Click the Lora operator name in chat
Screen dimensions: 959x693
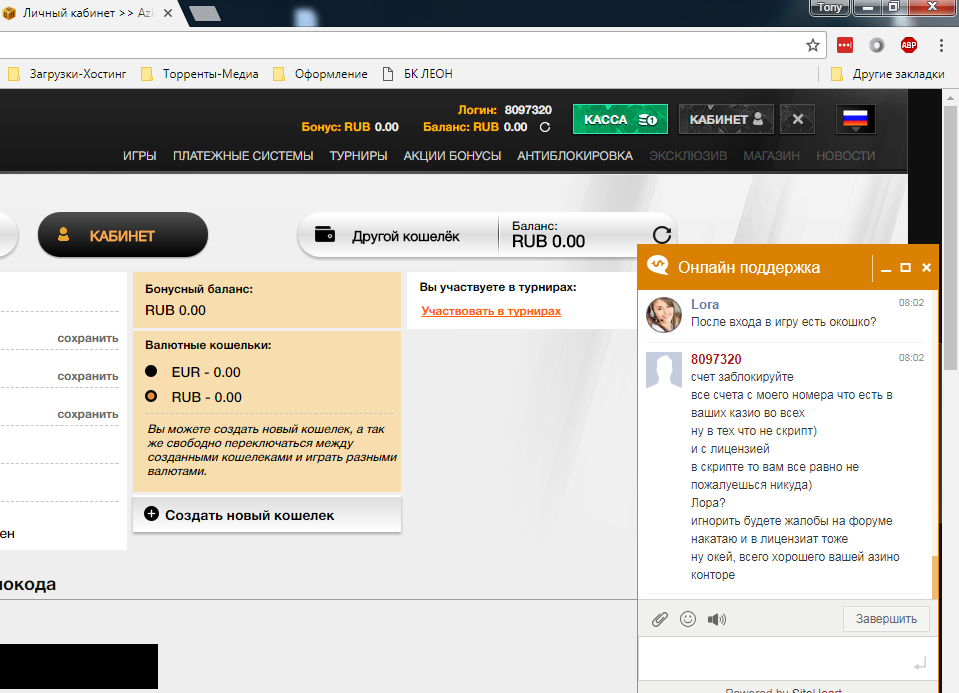[705, 305]
